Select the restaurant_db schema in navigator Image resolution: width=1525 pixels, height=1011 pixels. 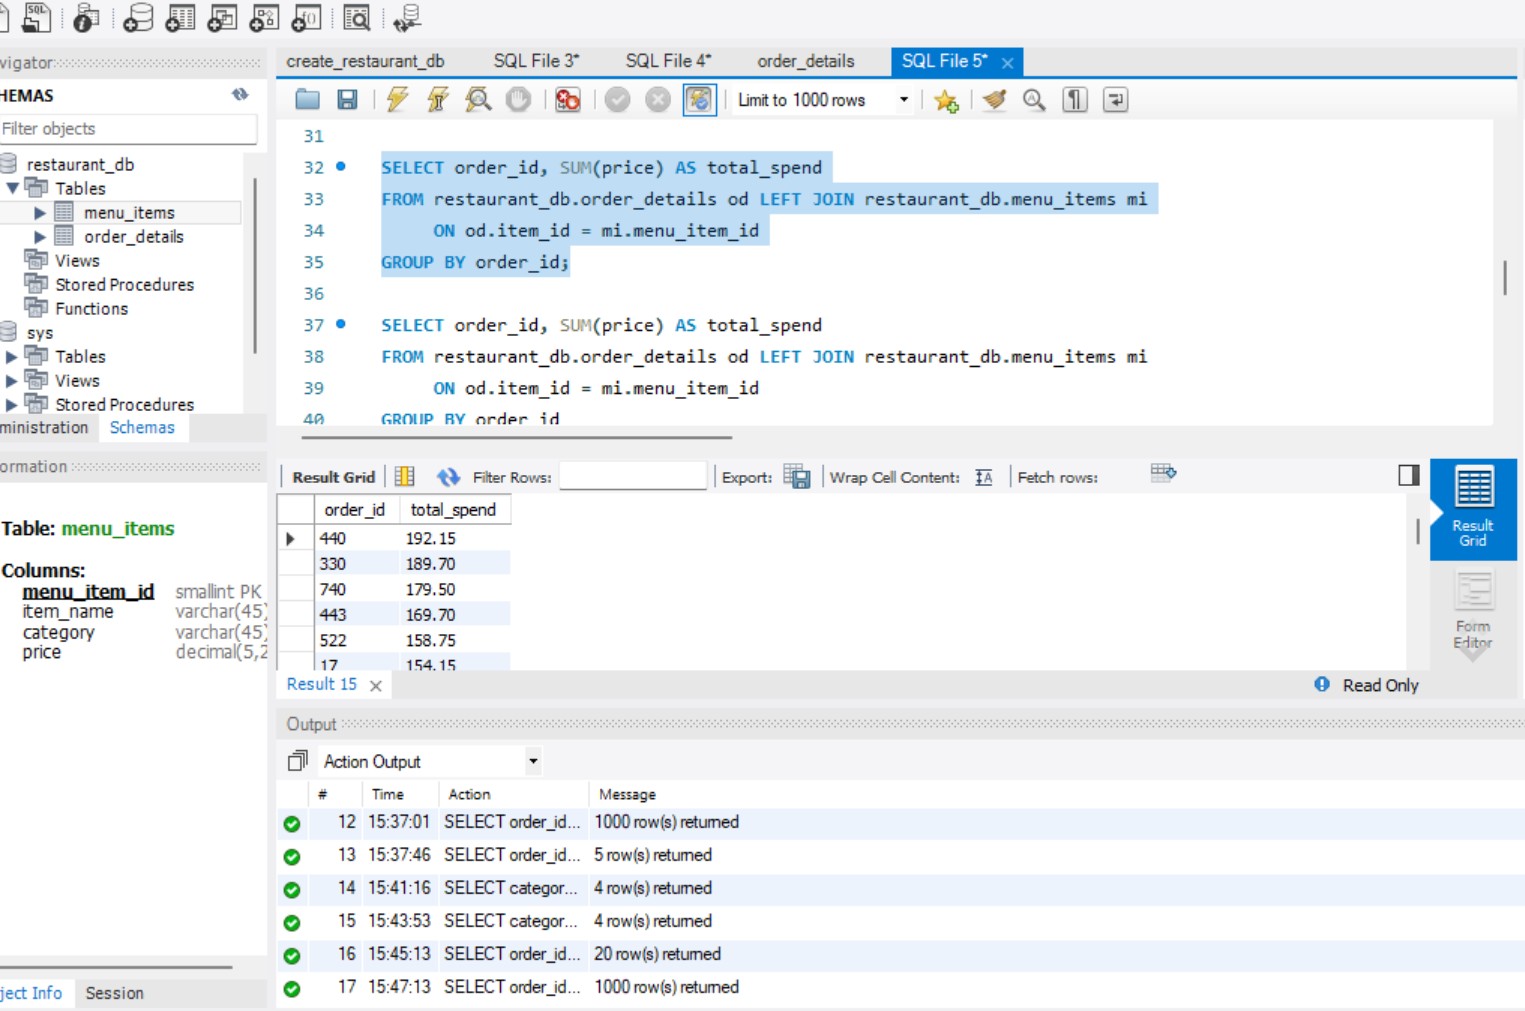coord(80,164)
